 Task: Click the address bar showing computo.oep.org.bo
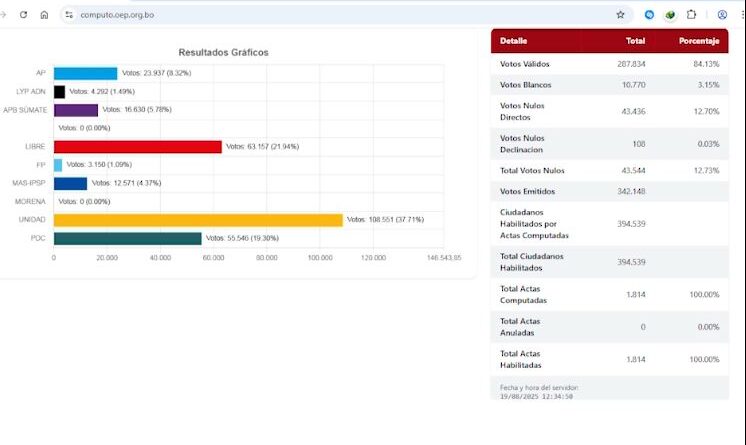(300, 15)
